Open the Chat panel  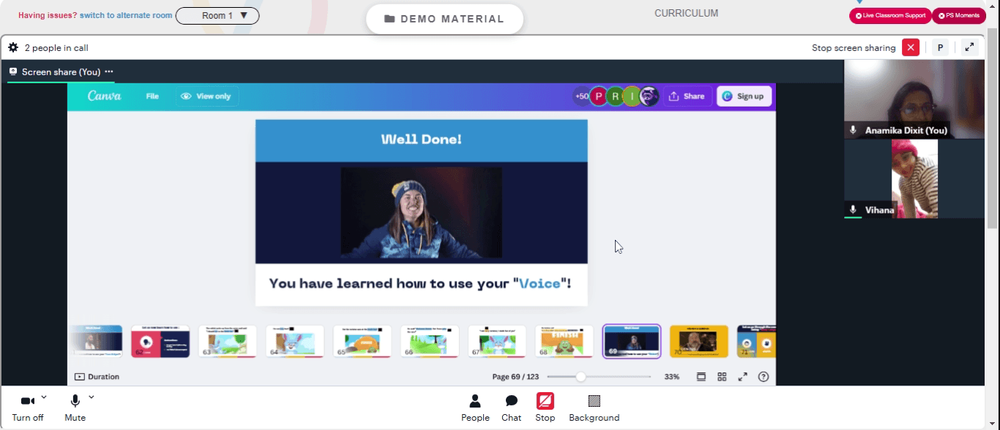pos(511,408)
